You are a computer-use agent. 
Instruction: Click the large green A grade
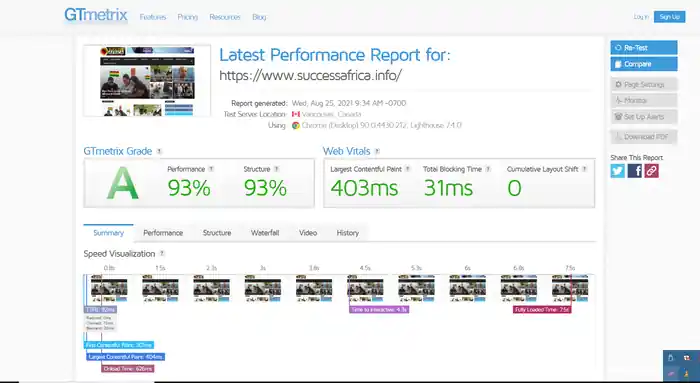pos(122,183)
